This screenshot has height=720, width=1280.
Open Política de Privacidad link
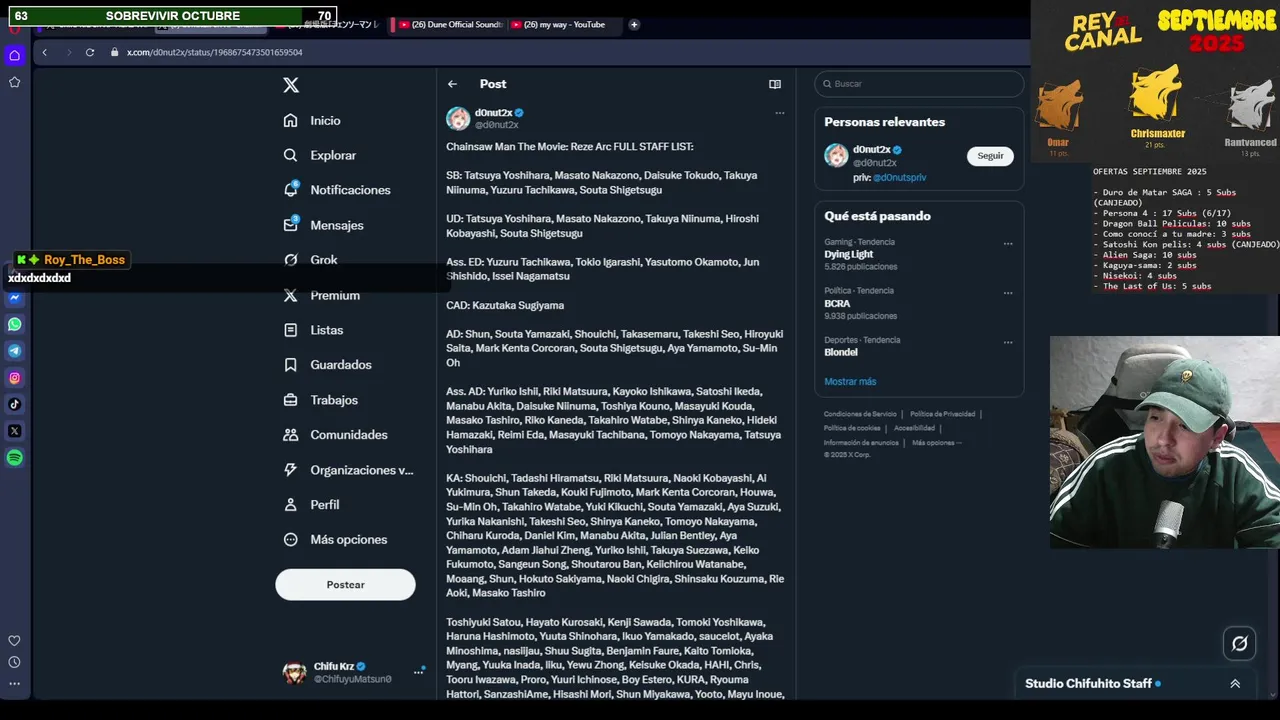pyautogui.click(x=942, y=414)
